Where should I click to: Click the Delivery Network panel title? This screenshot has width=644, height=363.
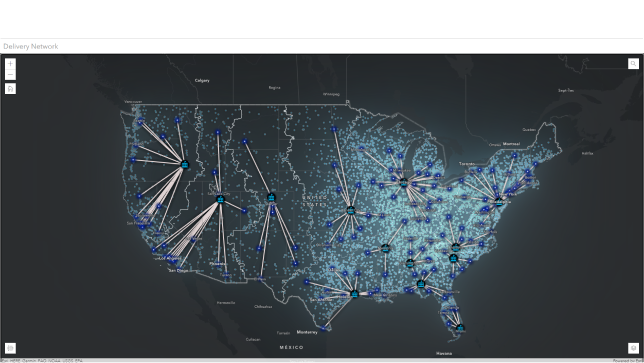pos(31,46)
